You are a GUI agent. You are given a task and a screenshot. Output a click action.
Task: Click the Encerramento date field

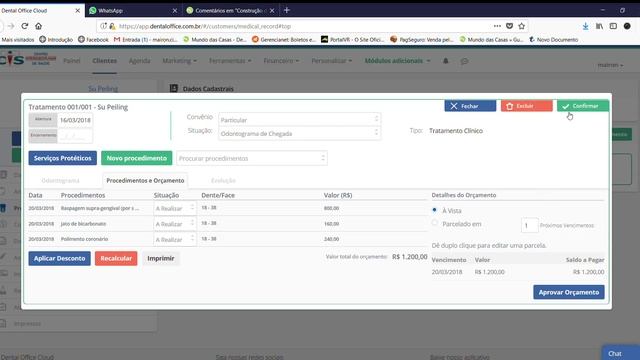[75, 136]
